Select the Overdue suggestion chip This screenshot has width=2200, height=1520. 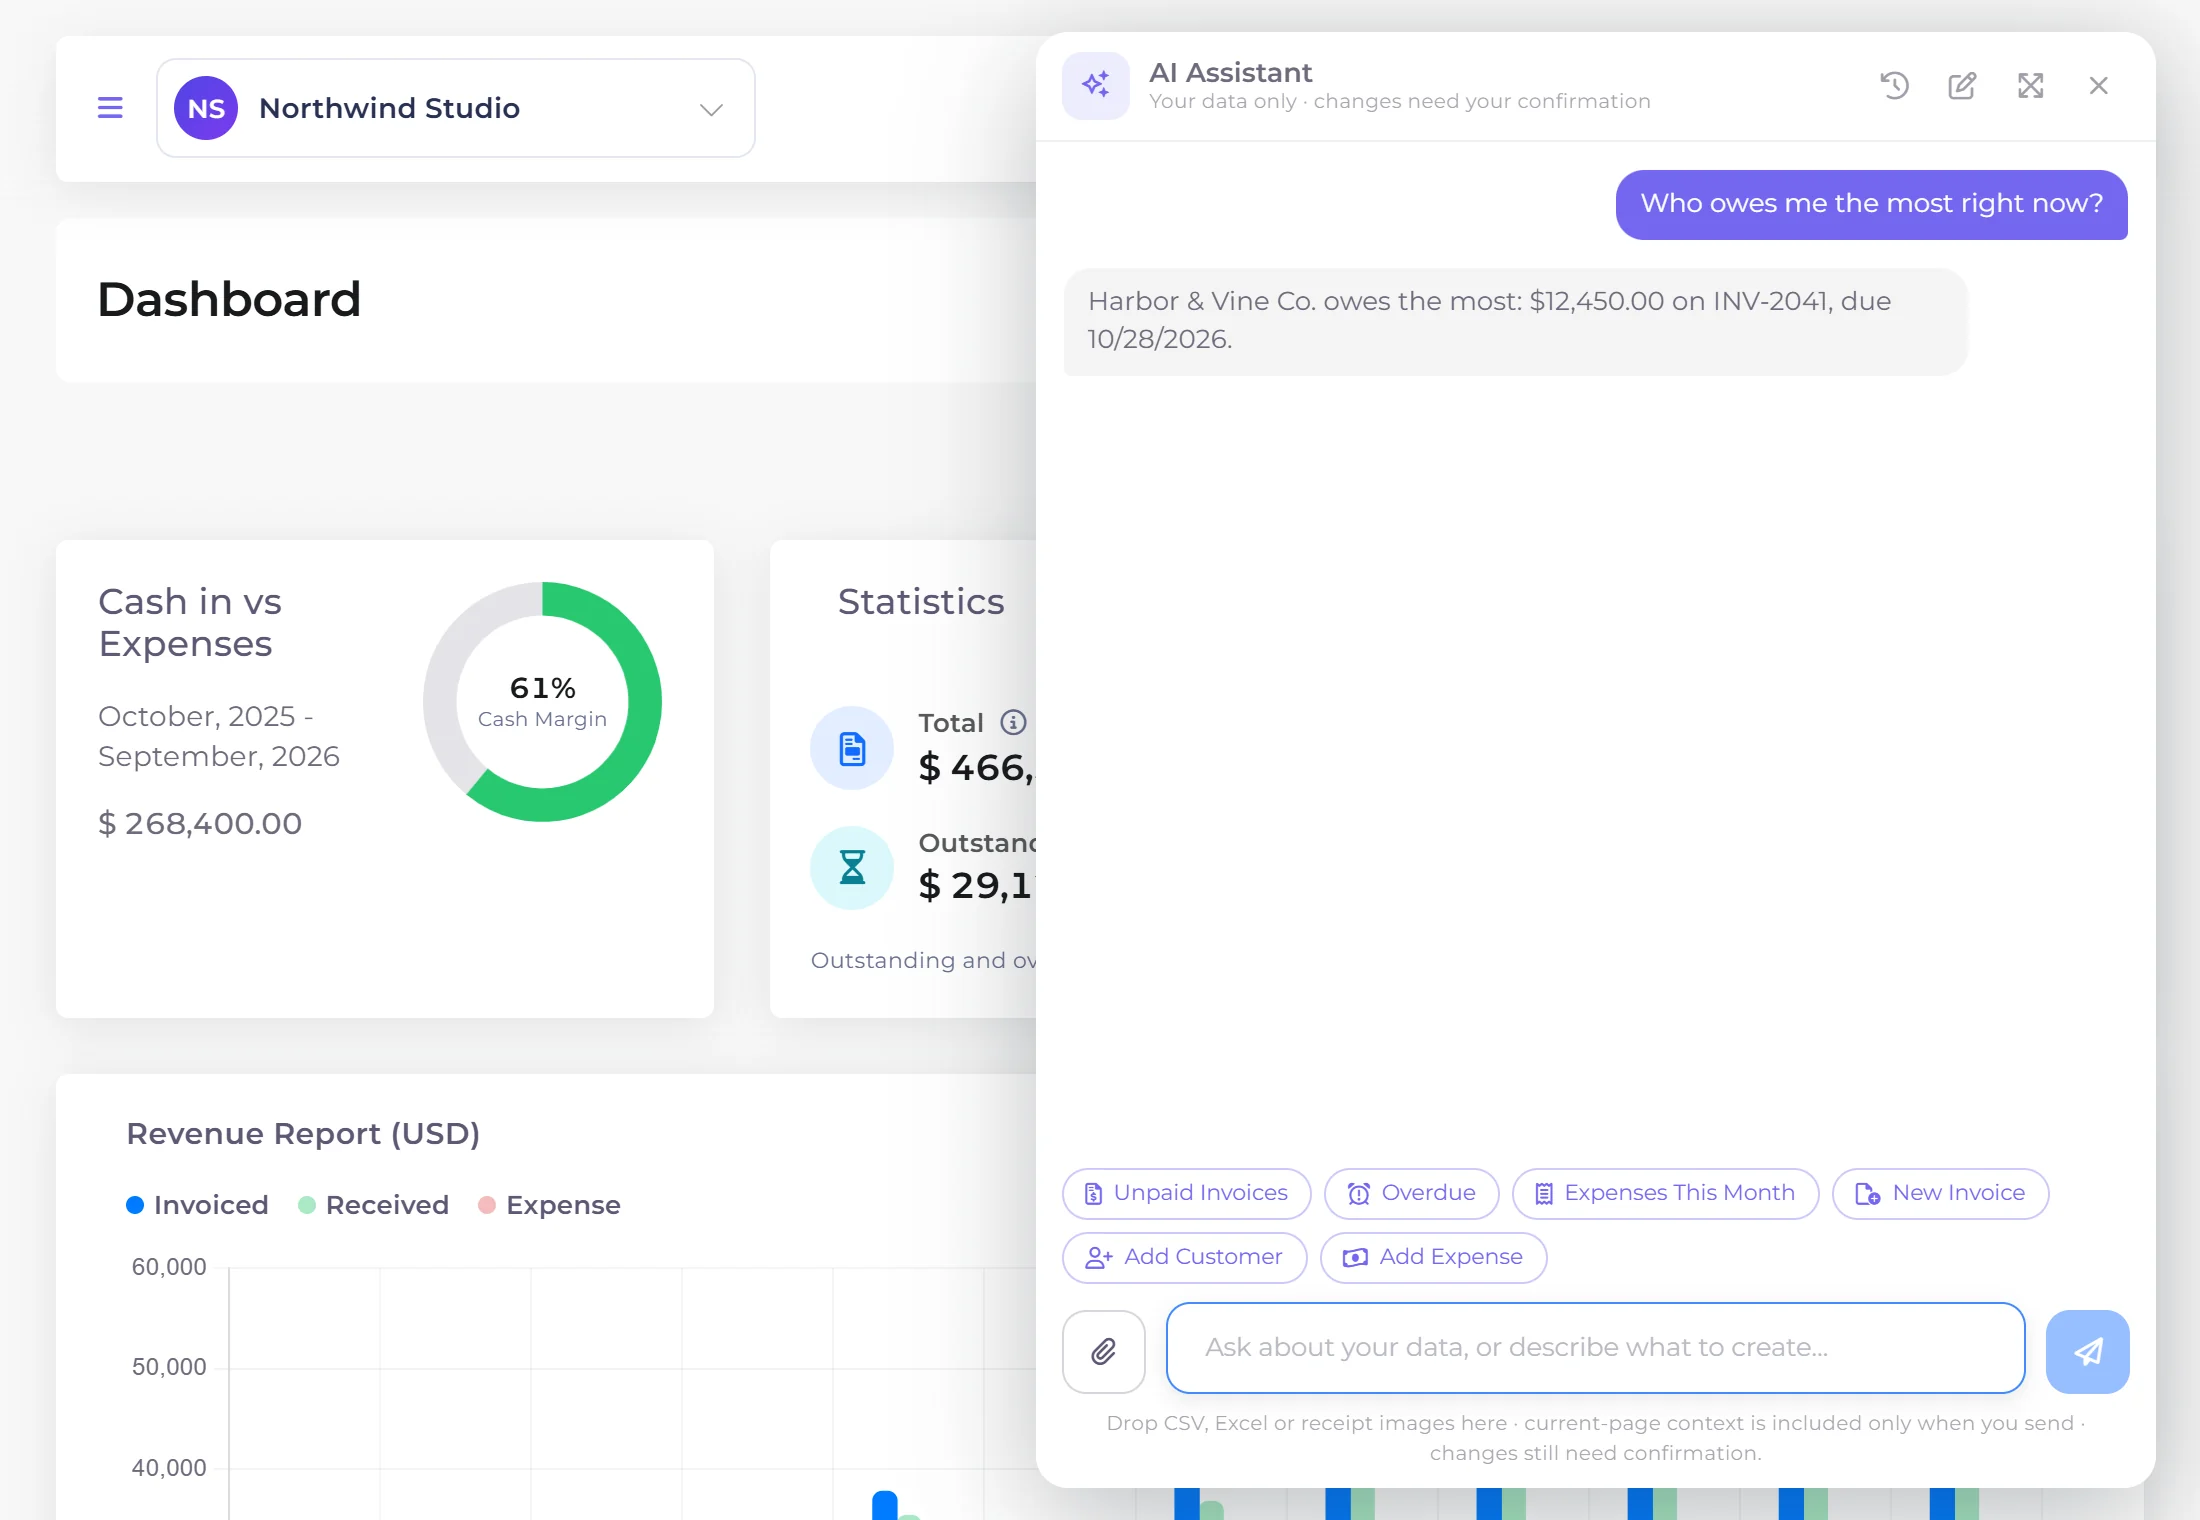point(1412,1193)
